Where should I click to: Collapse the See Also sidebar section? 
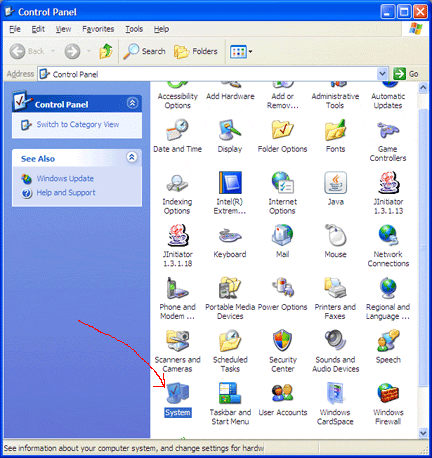pyautogui.click(x=132, y=157)
